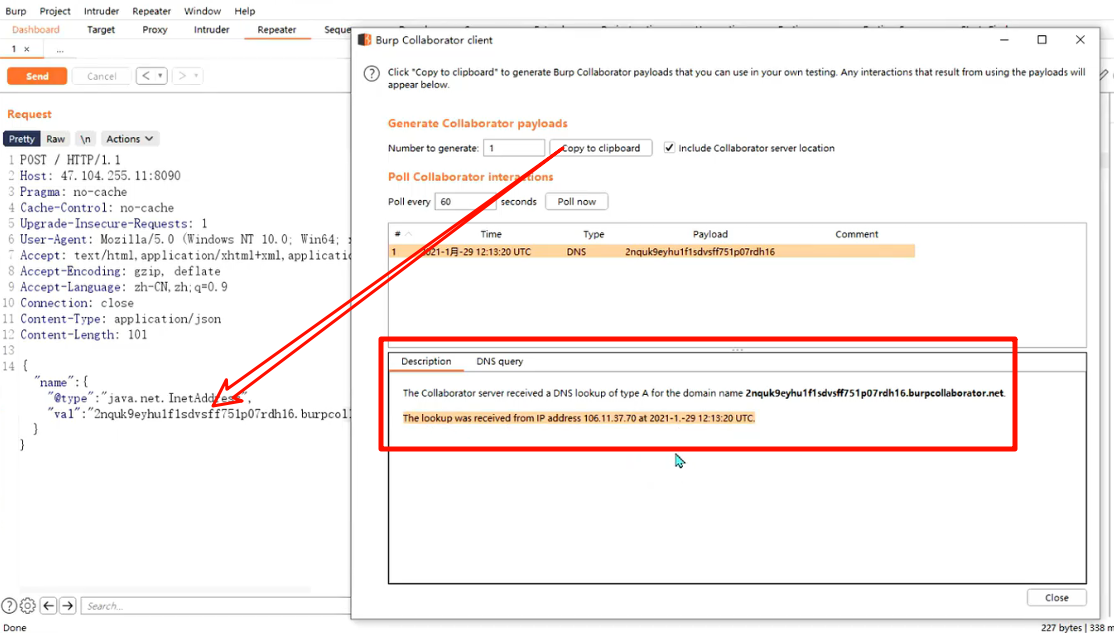The image size is (1114, 633).
Task: Click the Poll now button
Action: [x=577, y=201]
